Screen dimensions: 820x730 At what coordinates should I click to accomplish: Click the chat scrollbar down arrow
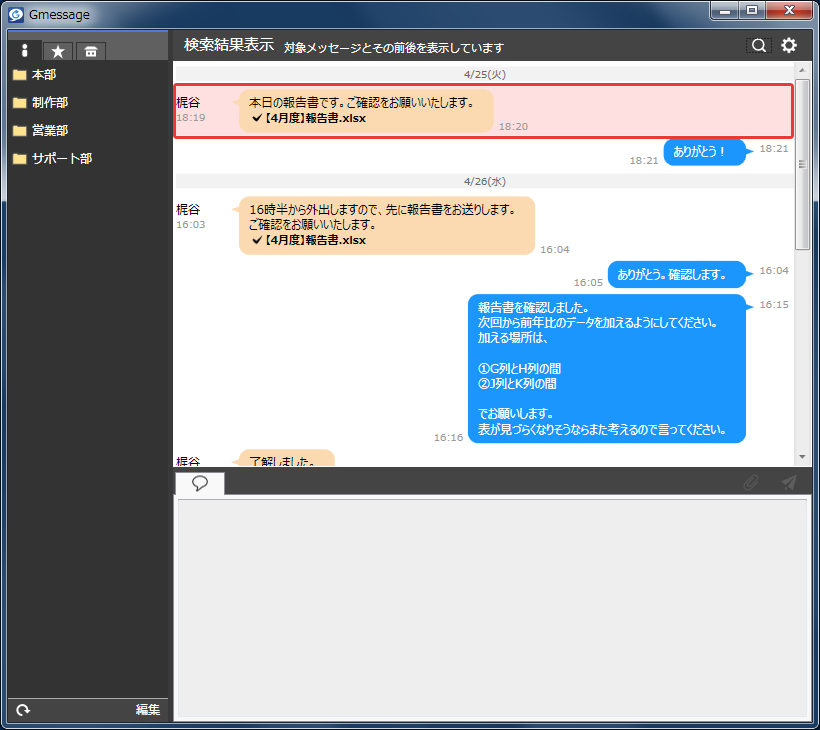tap(802, 457)
